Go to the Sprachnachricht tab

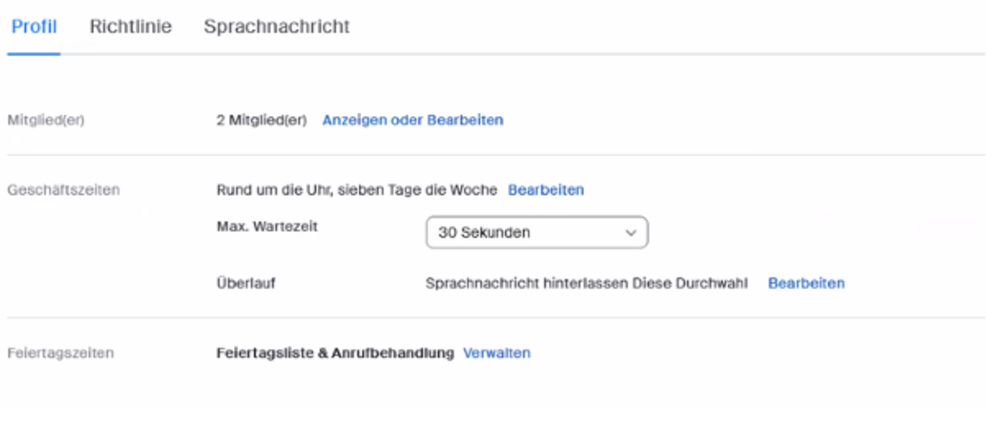[x=276, y=27]
